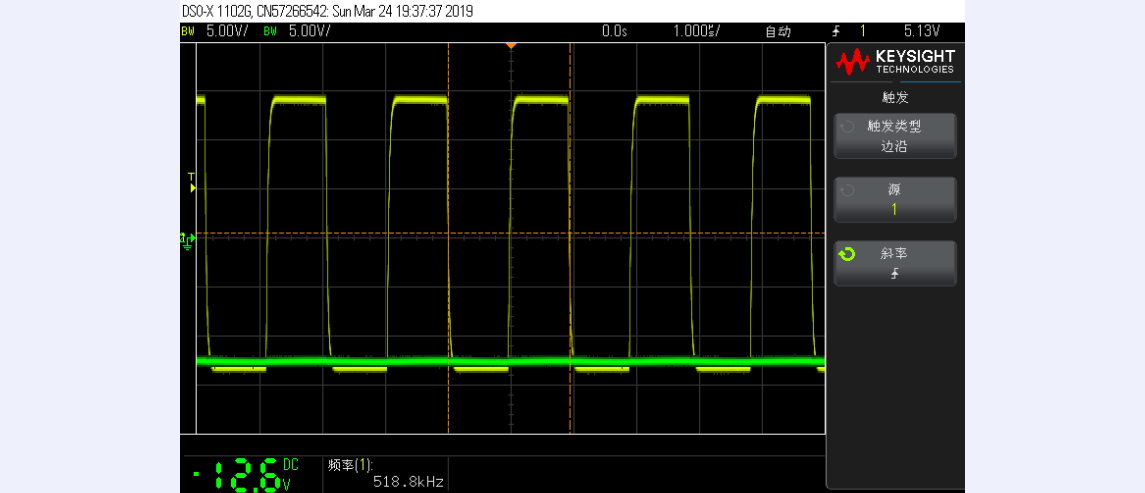Click the 1.000 time-per-division readout
The width and height of the screenshot is (1145, 493).
(x=697, y=31)
